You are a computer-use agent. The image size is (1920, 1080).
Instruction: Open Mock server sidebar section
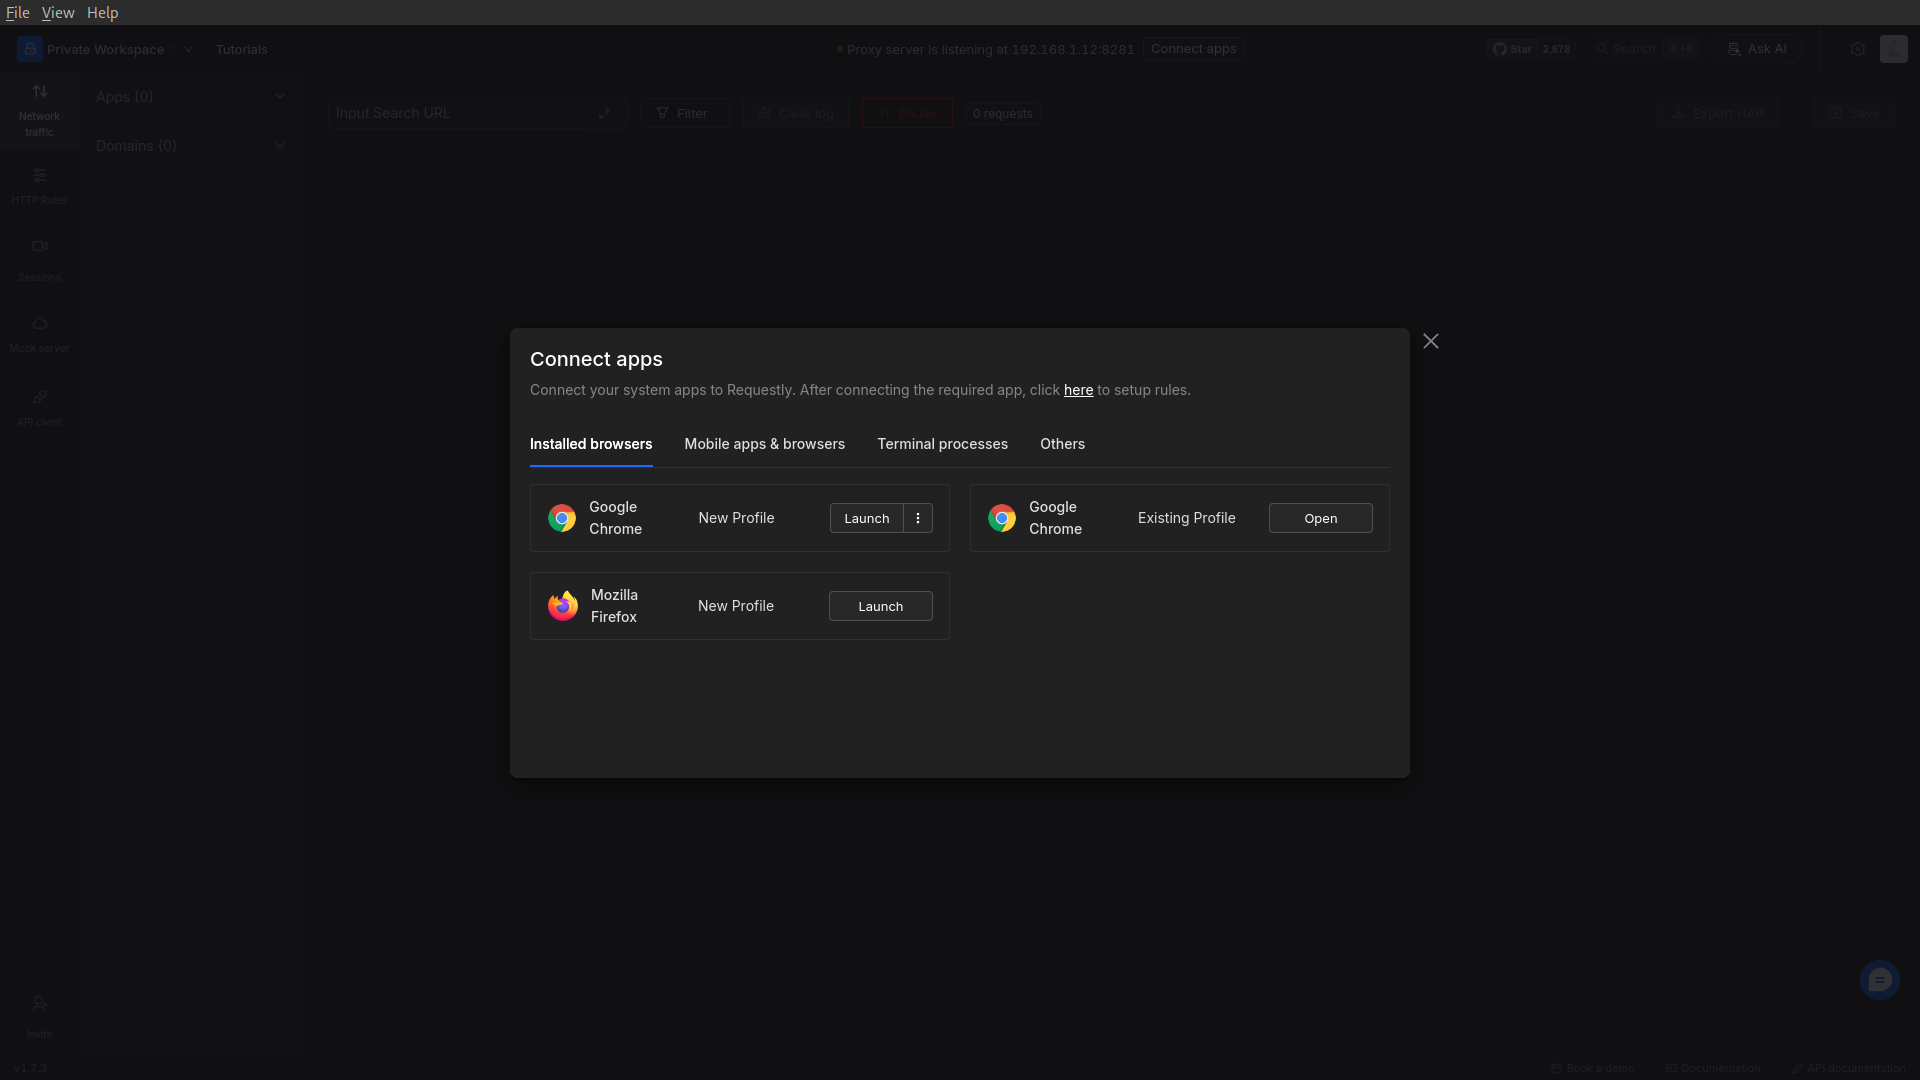pos(39,334)
